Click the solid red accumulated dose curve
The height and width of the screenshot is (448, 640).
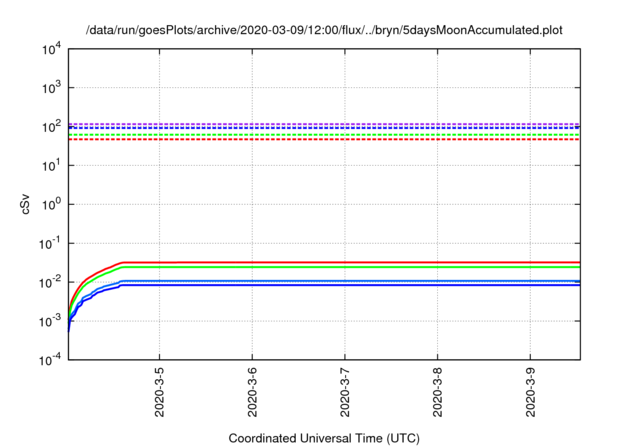pos(324,262)
